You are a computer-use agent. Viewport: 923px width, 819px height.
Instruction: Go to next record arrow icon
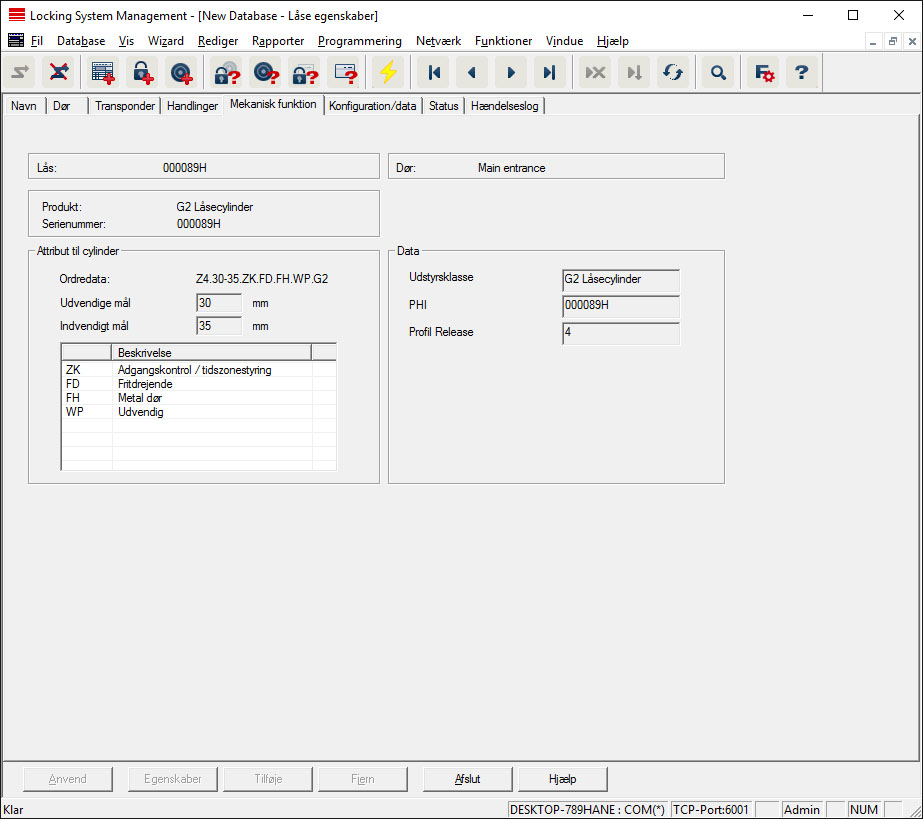tap(511, 72)
